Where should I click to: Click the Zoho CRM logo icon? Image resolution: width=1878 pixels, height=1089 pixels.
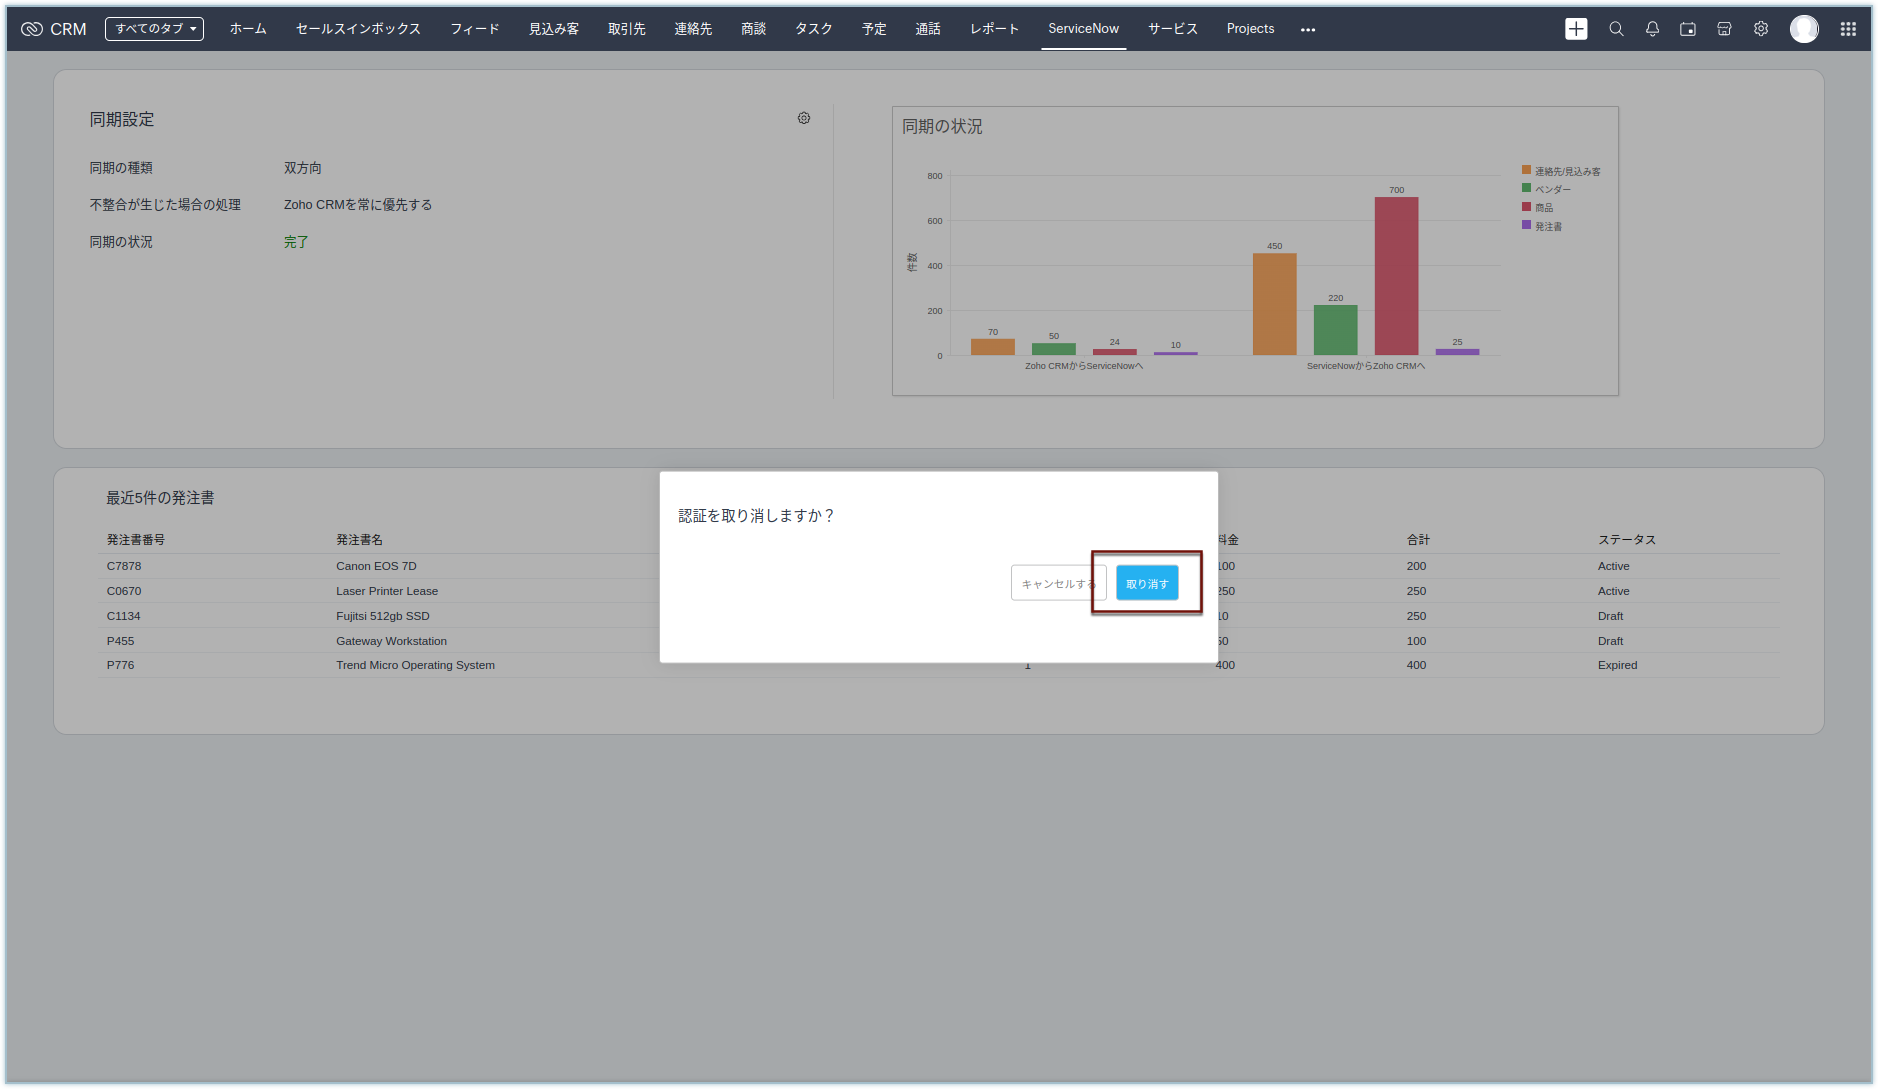click(32, 29)
